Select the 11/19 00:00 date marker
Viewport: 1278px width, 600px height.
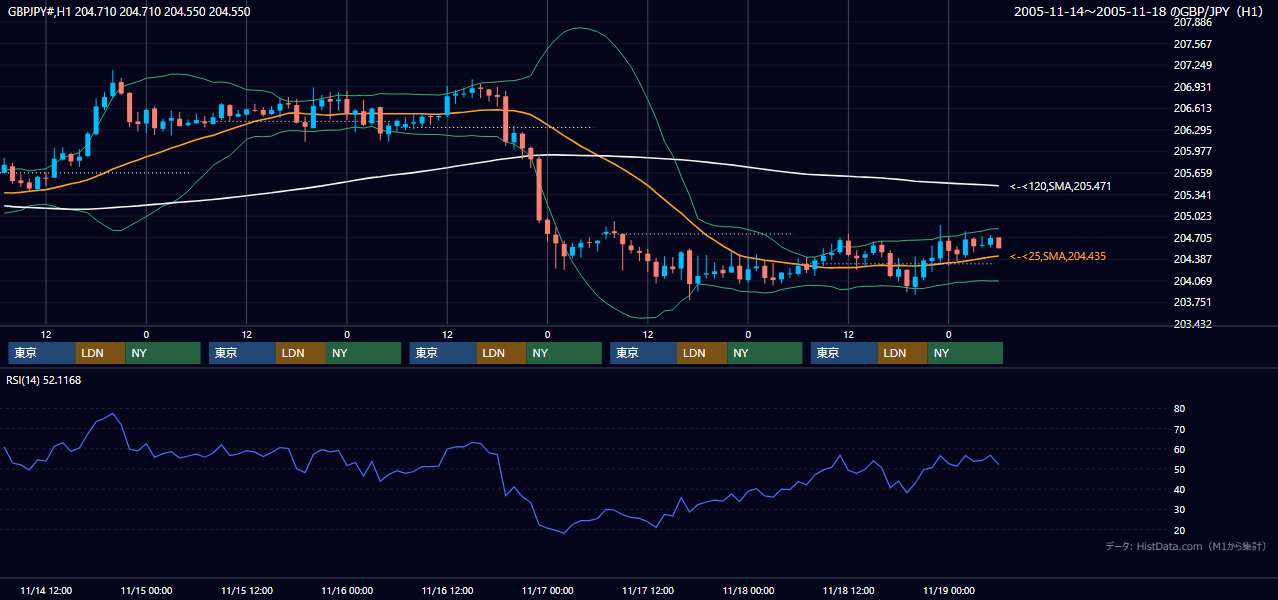tap(948, 590)
